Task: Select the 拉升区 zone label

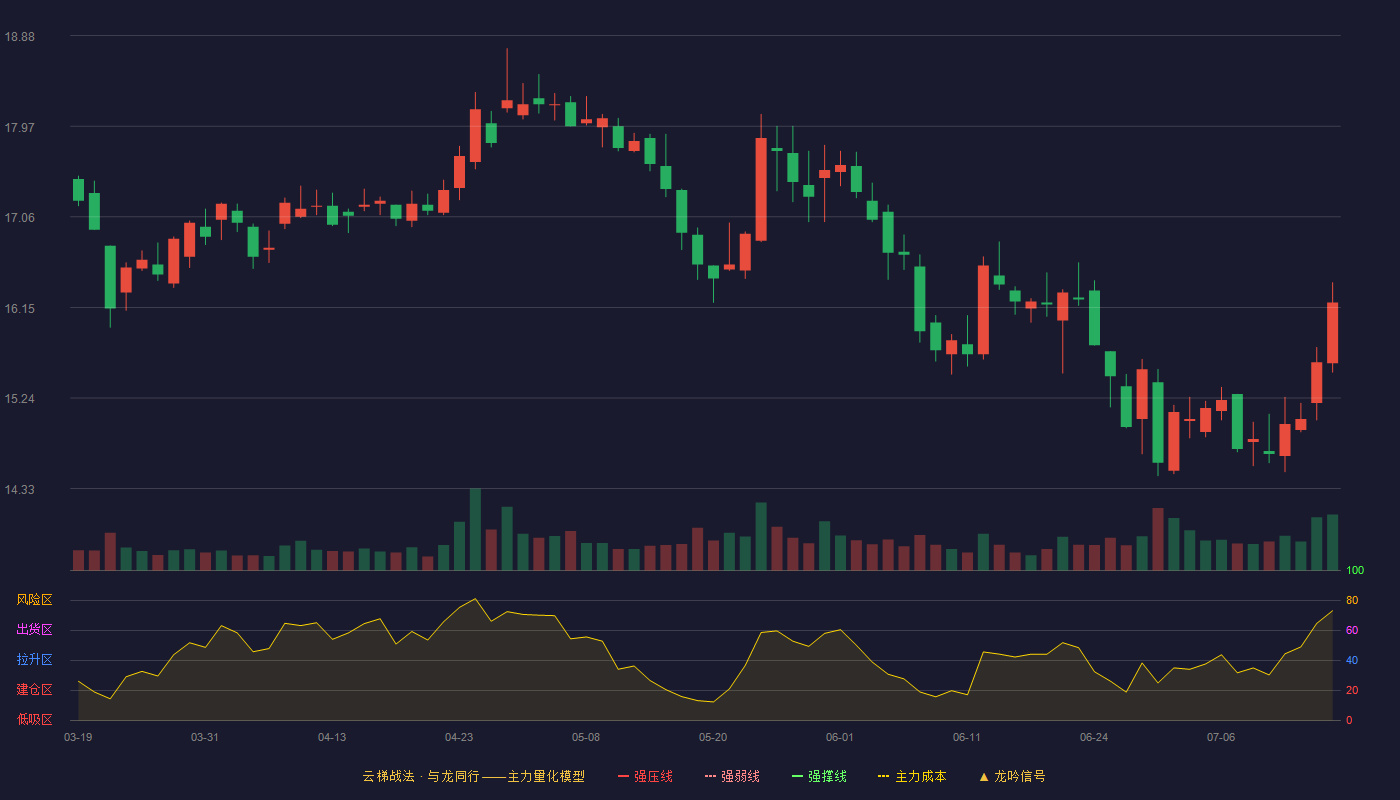Action: (34, 660)
